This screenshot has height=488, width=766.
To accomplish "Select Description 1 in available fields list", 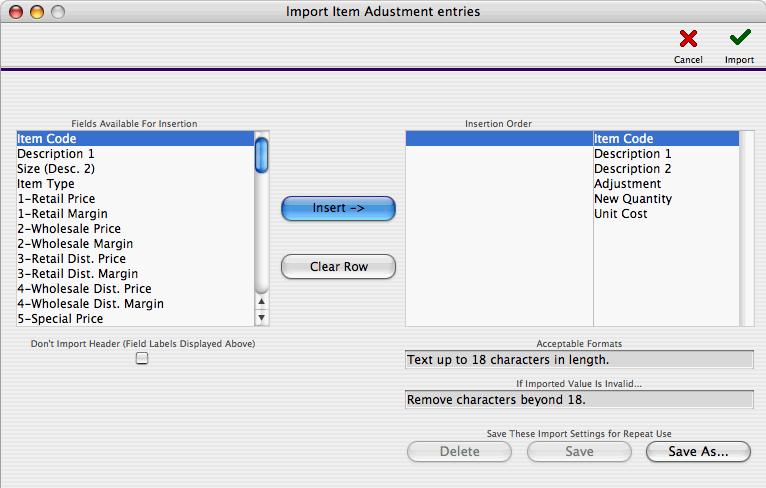I will click(x=135, y=154).
